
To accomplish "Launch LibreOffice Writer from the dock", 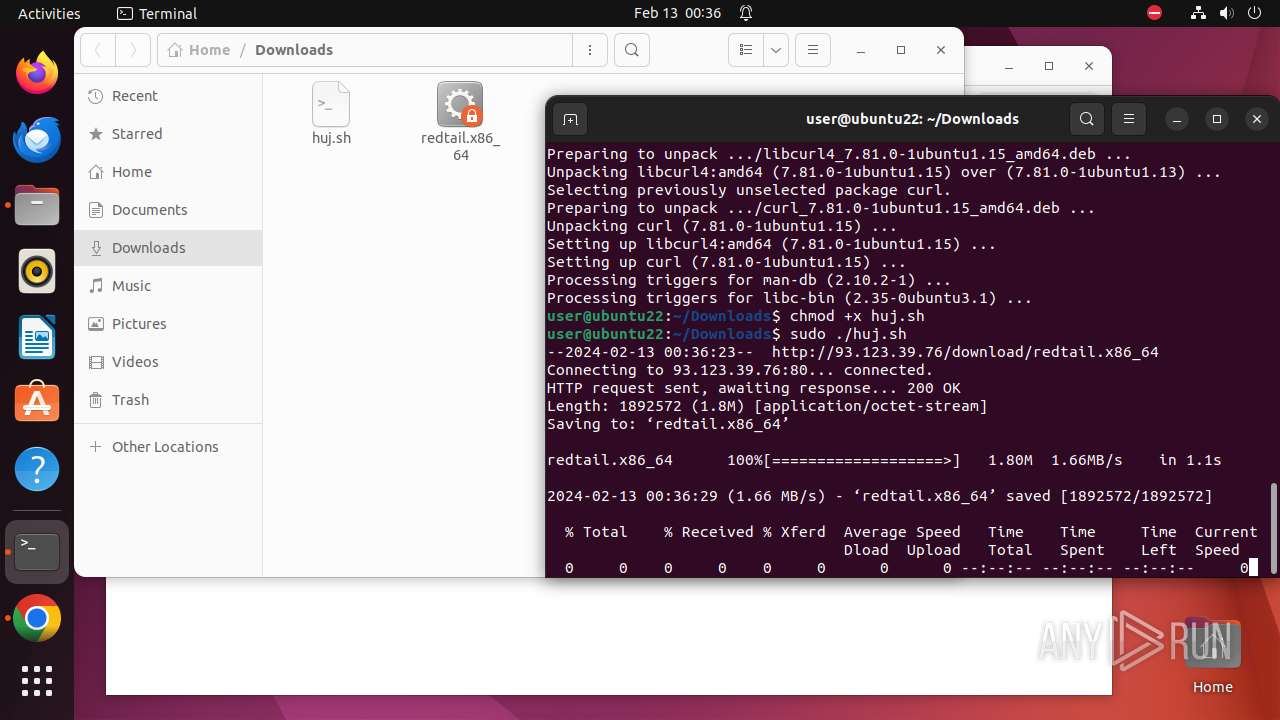I will (37, 337).
